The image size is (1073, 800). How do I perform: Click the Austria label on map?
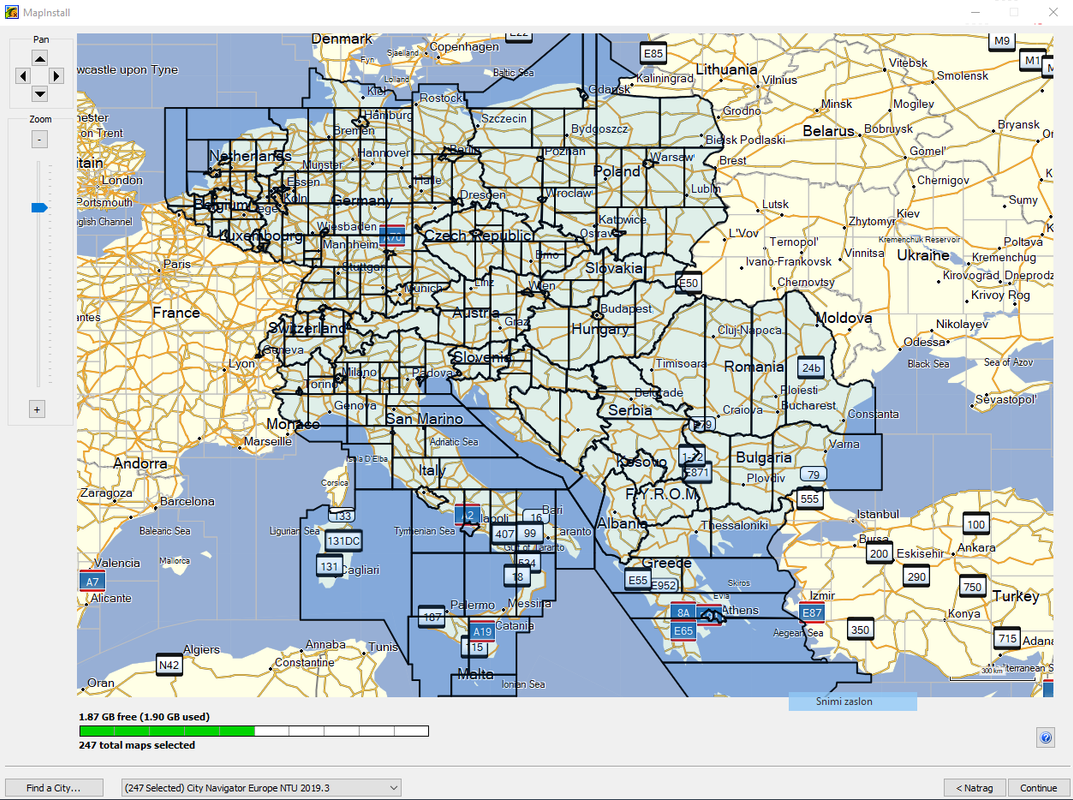click(x=476, y=313)
